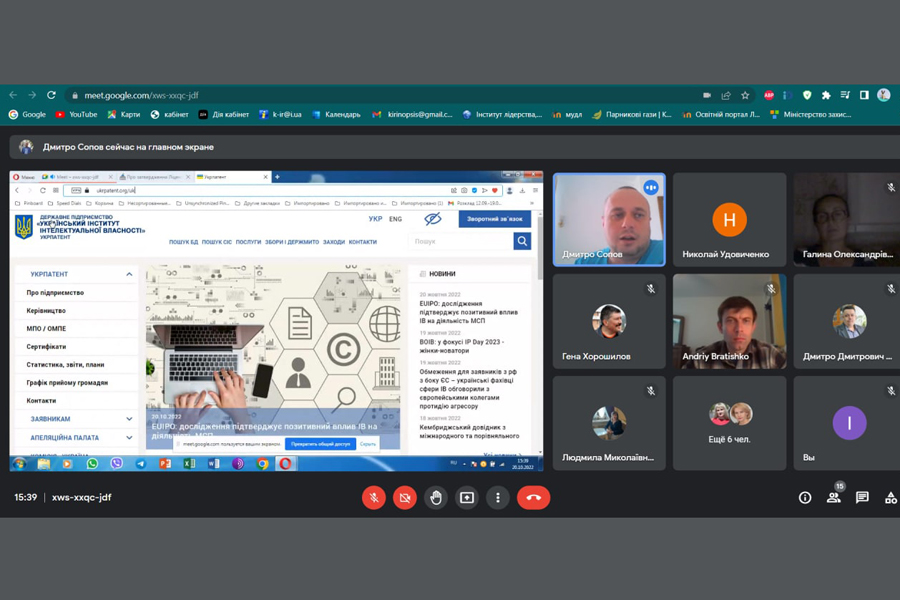
Task: Open Керівництво in the sidebar
Action: point(46,311)
